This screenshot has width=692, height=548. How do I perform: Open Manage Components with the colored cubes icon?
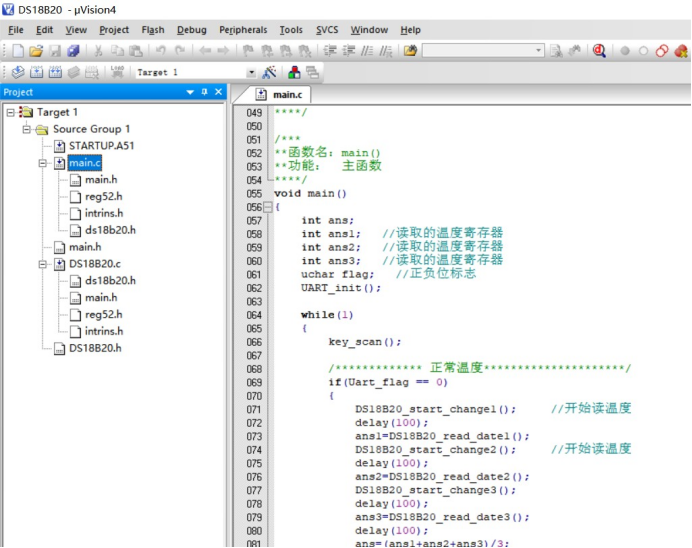(294, 72)
